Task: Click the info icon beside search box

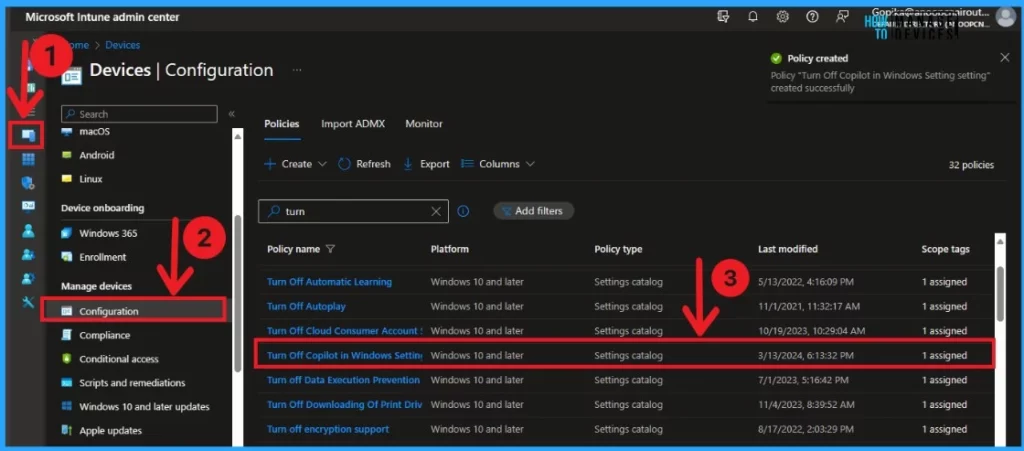Action: click(x=463, y=211)
